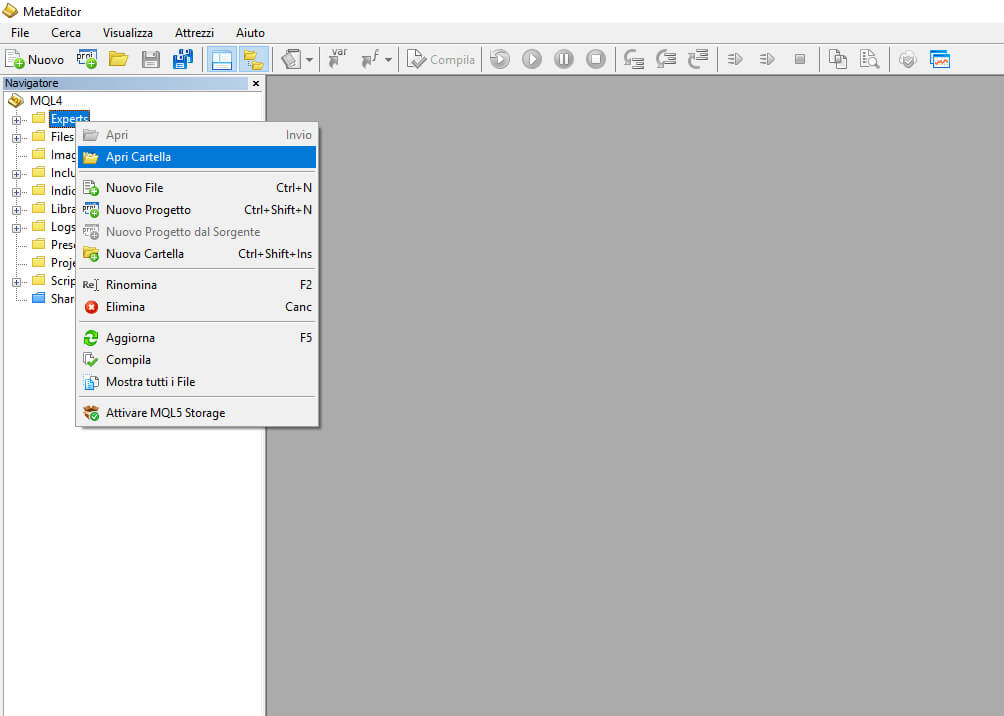Choose Apri Cartella from context menu

[x=197, y=157]
